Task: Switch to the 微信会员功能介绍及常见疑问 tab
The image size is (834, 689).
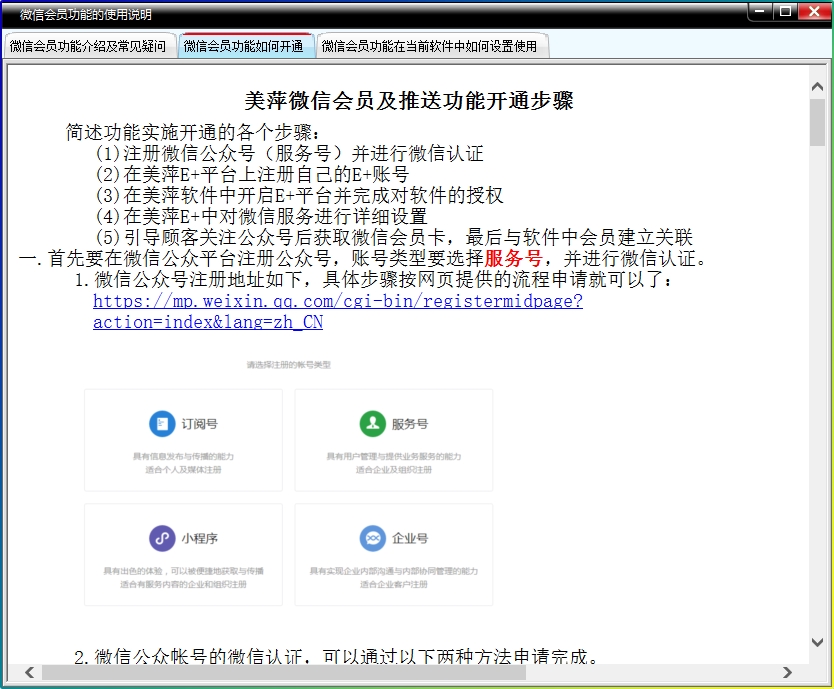Action: [88, 46]
